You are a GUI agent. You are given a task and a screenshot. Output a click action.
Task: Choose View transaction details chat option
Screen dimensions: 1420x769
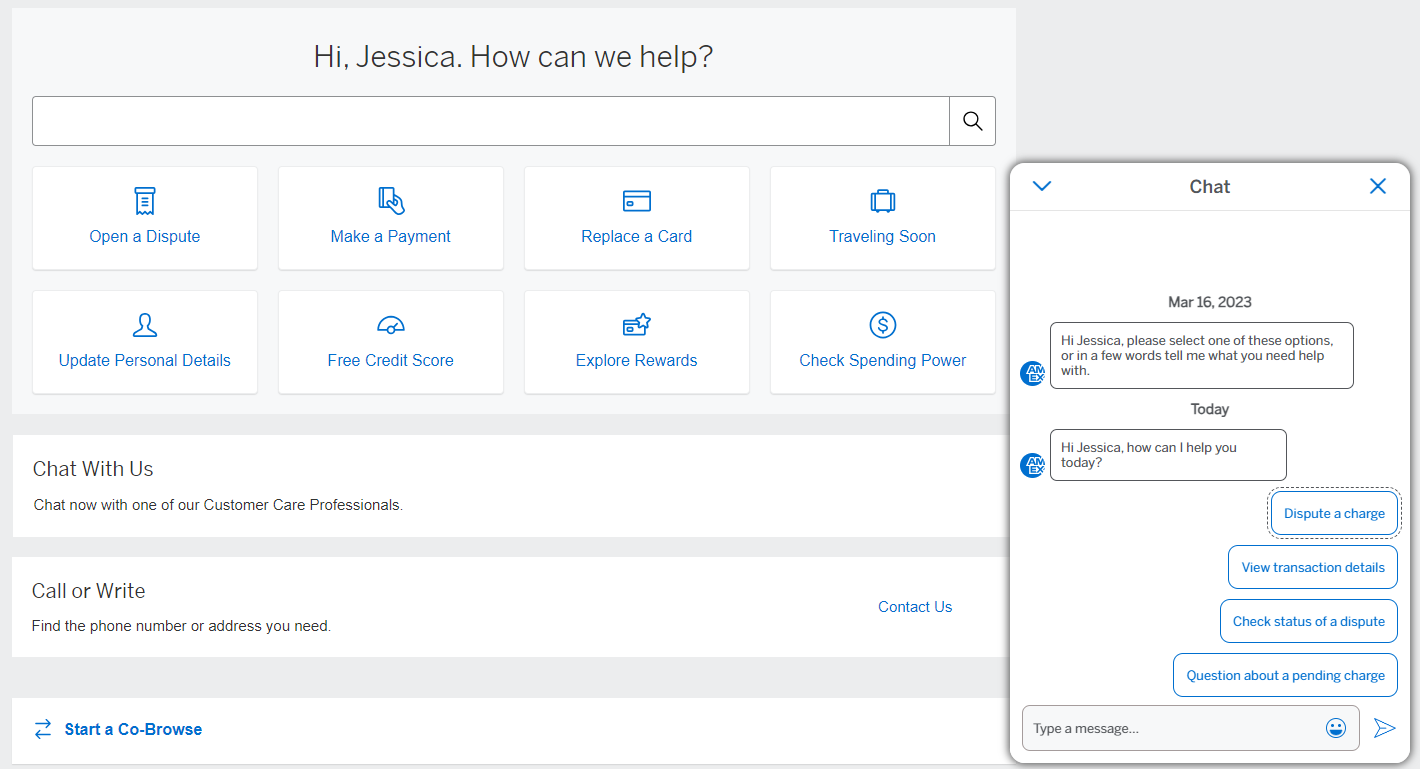coord(1313,567)
